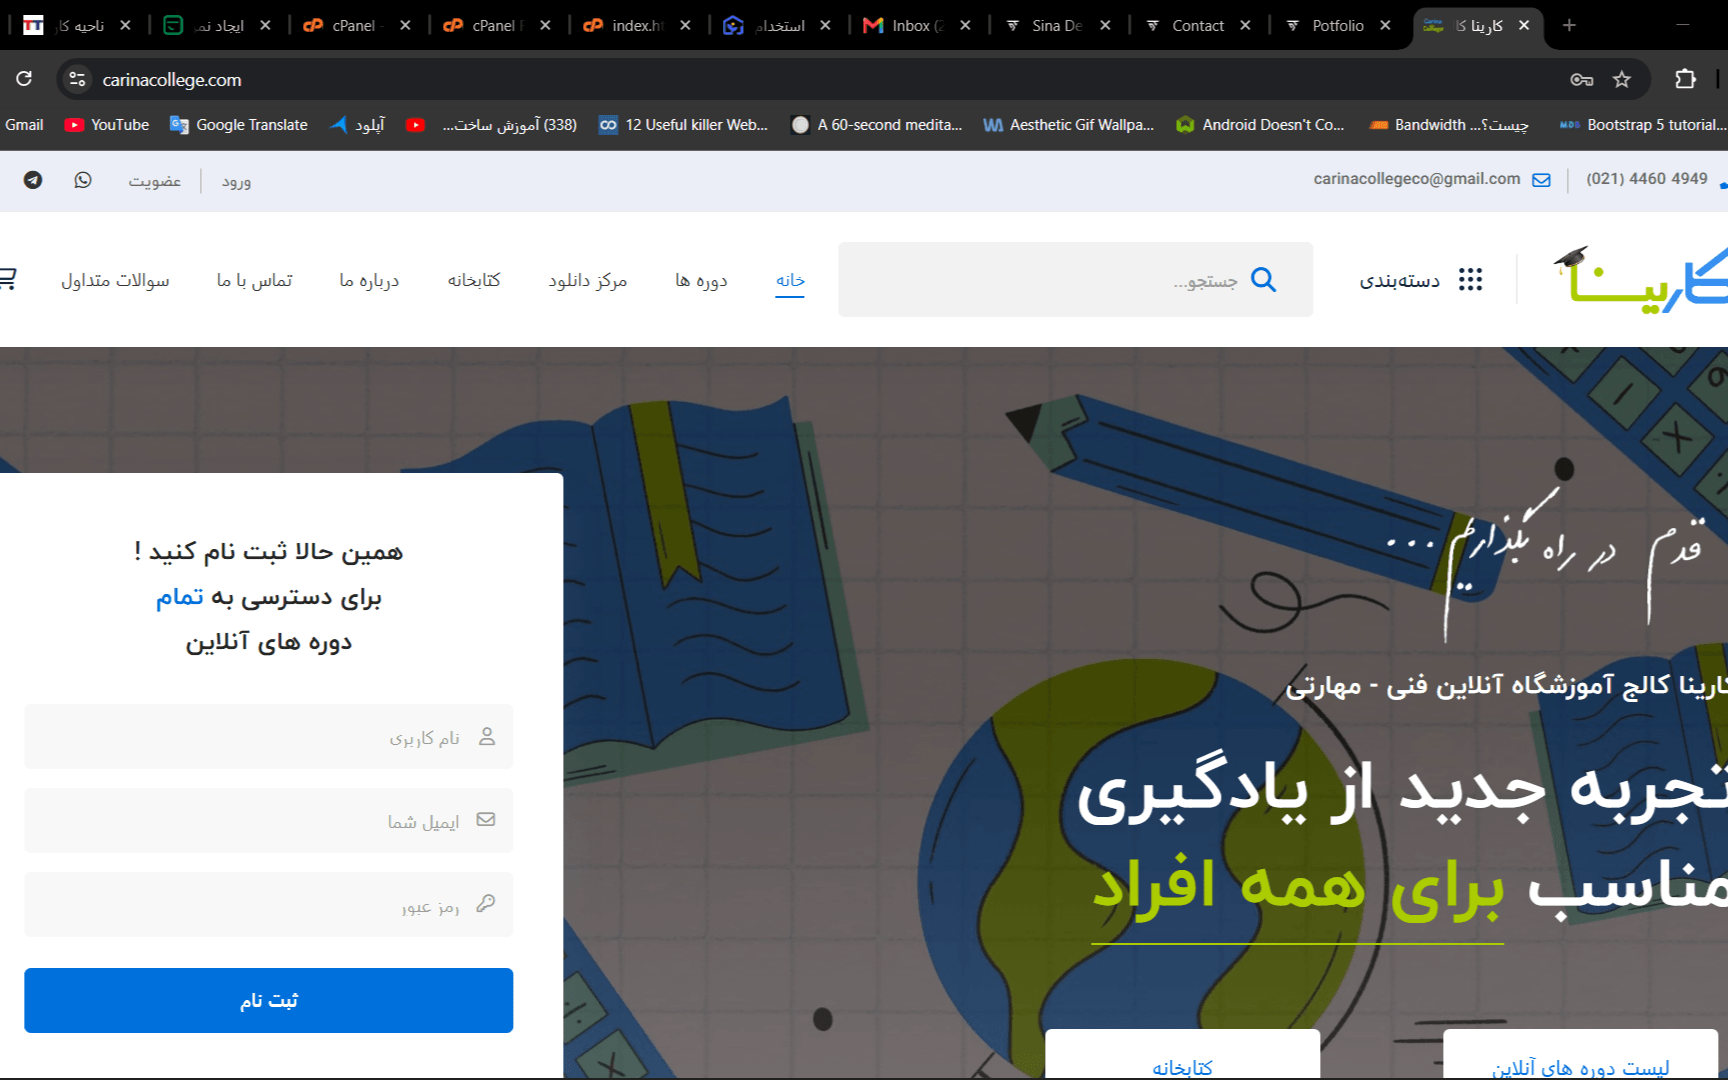The image size is (1728, 1080).
Task: Open the Bandwidth چیست bookmark
Action: coord(1449,125)
